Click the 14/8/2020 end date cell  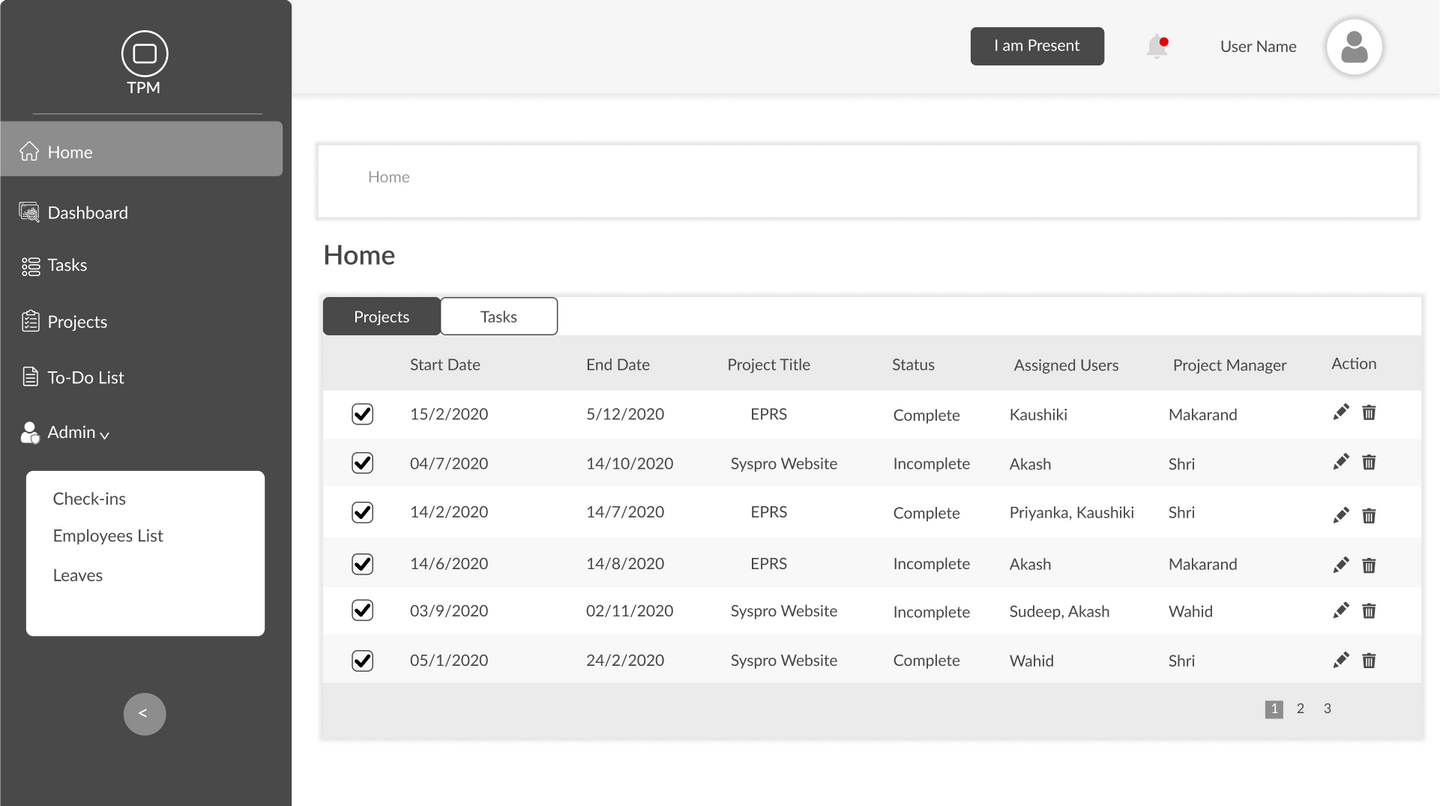625,563
